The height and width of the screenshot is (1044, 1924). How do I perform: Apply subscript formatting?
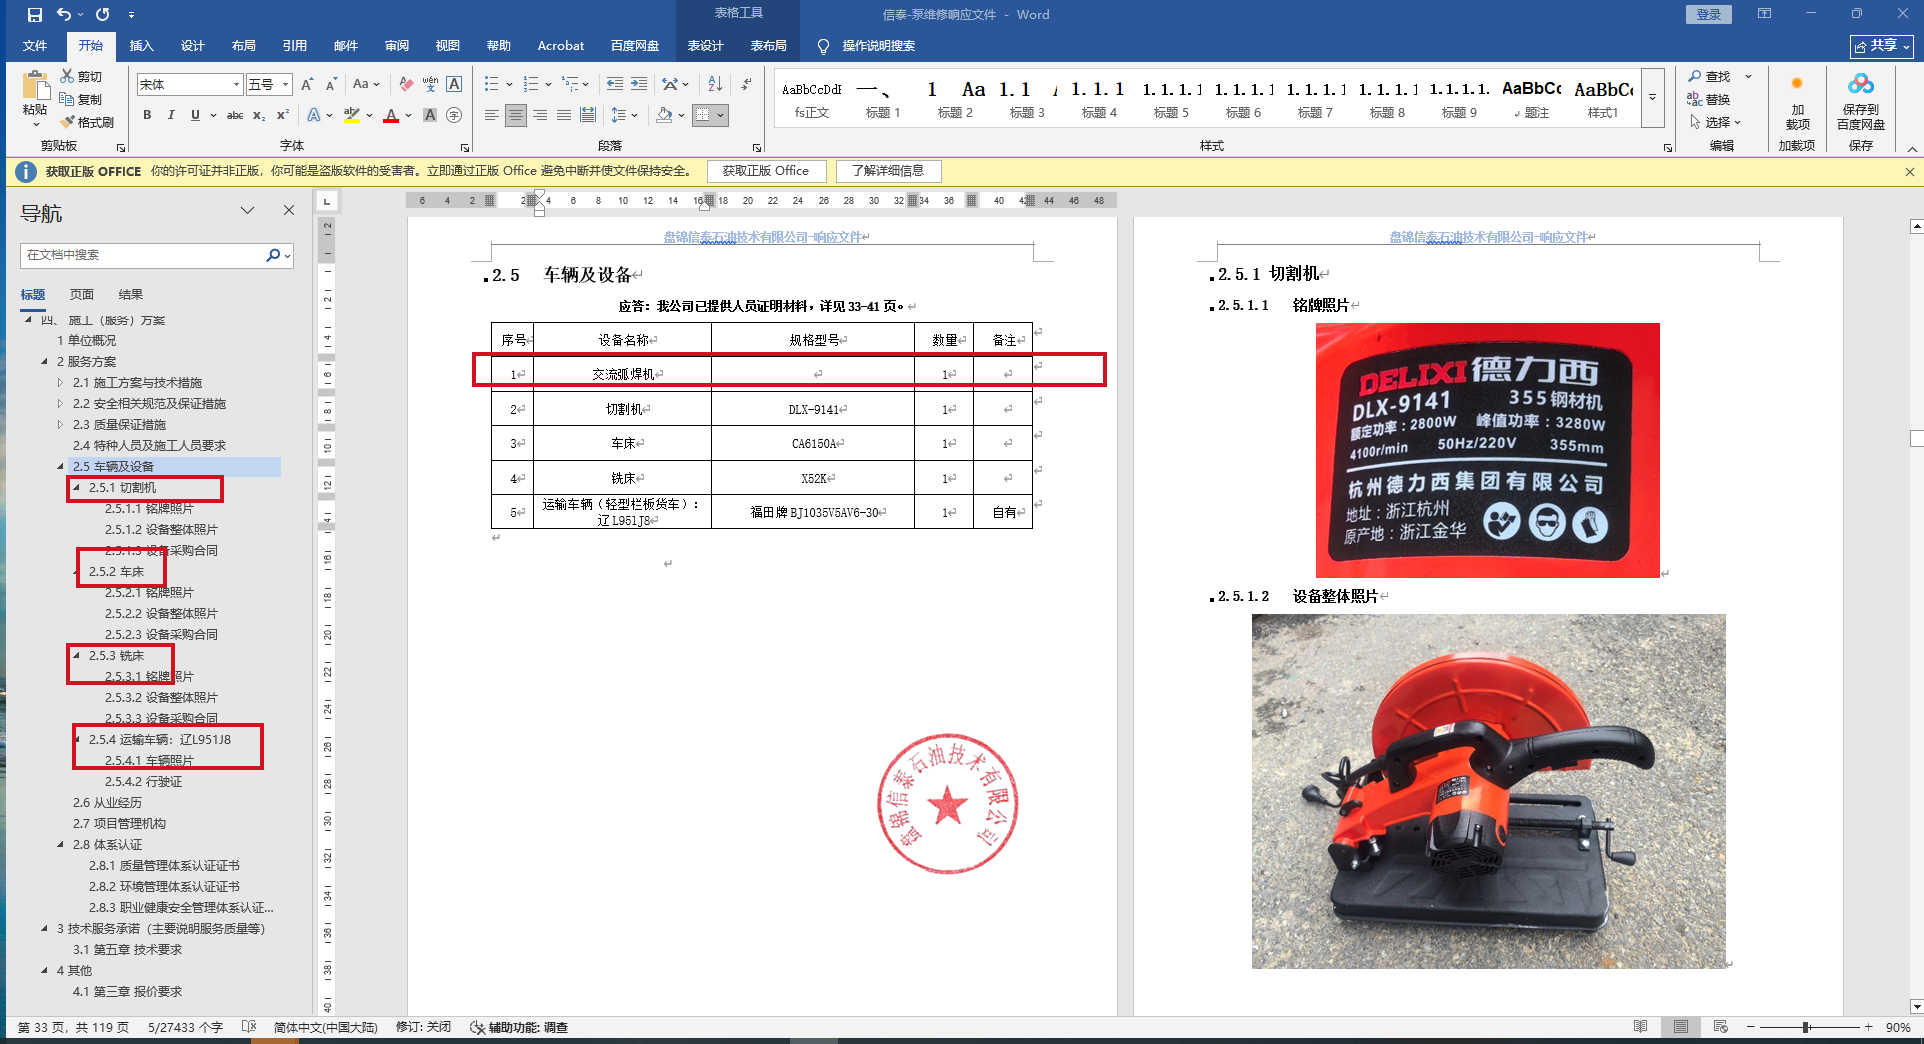pos(259,116)
